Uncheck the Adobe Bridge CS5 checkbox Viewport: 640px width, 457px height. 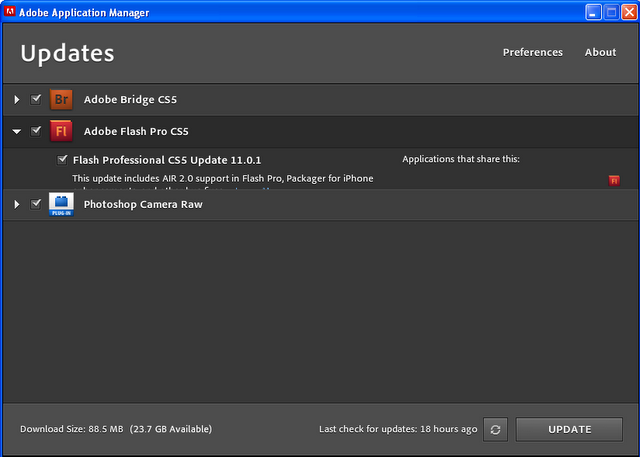click(36, 99)
